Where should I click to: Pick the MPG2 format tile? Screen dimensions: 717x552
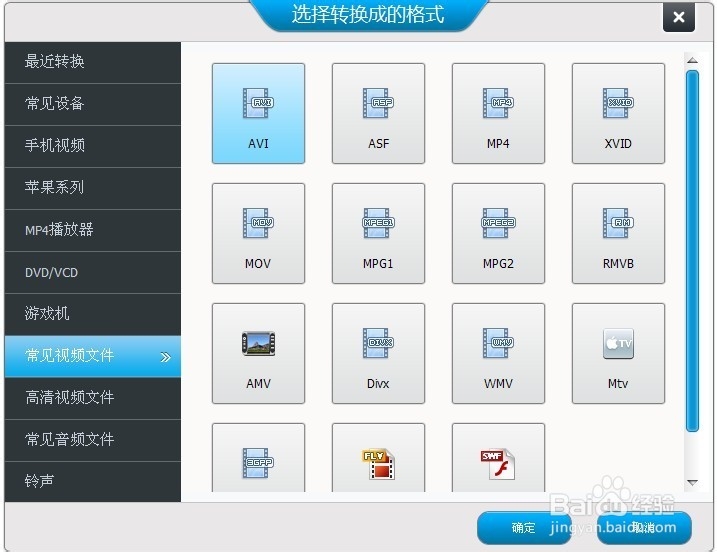coord(498,233)
